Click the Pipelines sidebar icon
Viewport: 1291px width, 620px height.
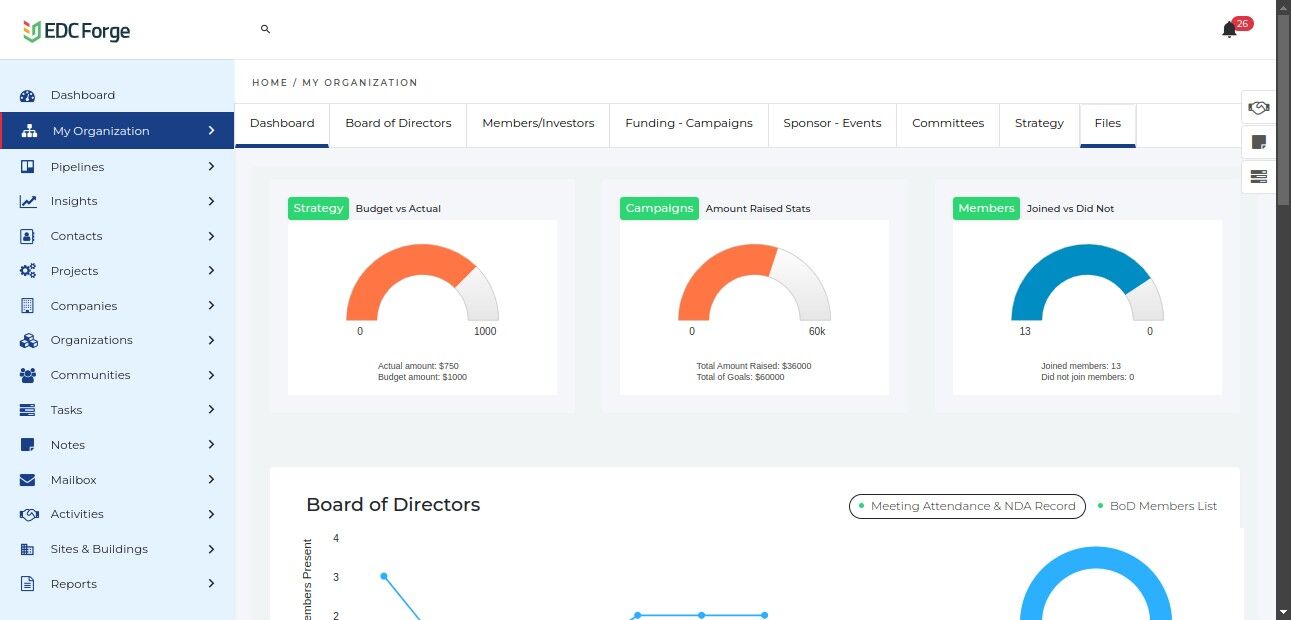tap(29, 167)
